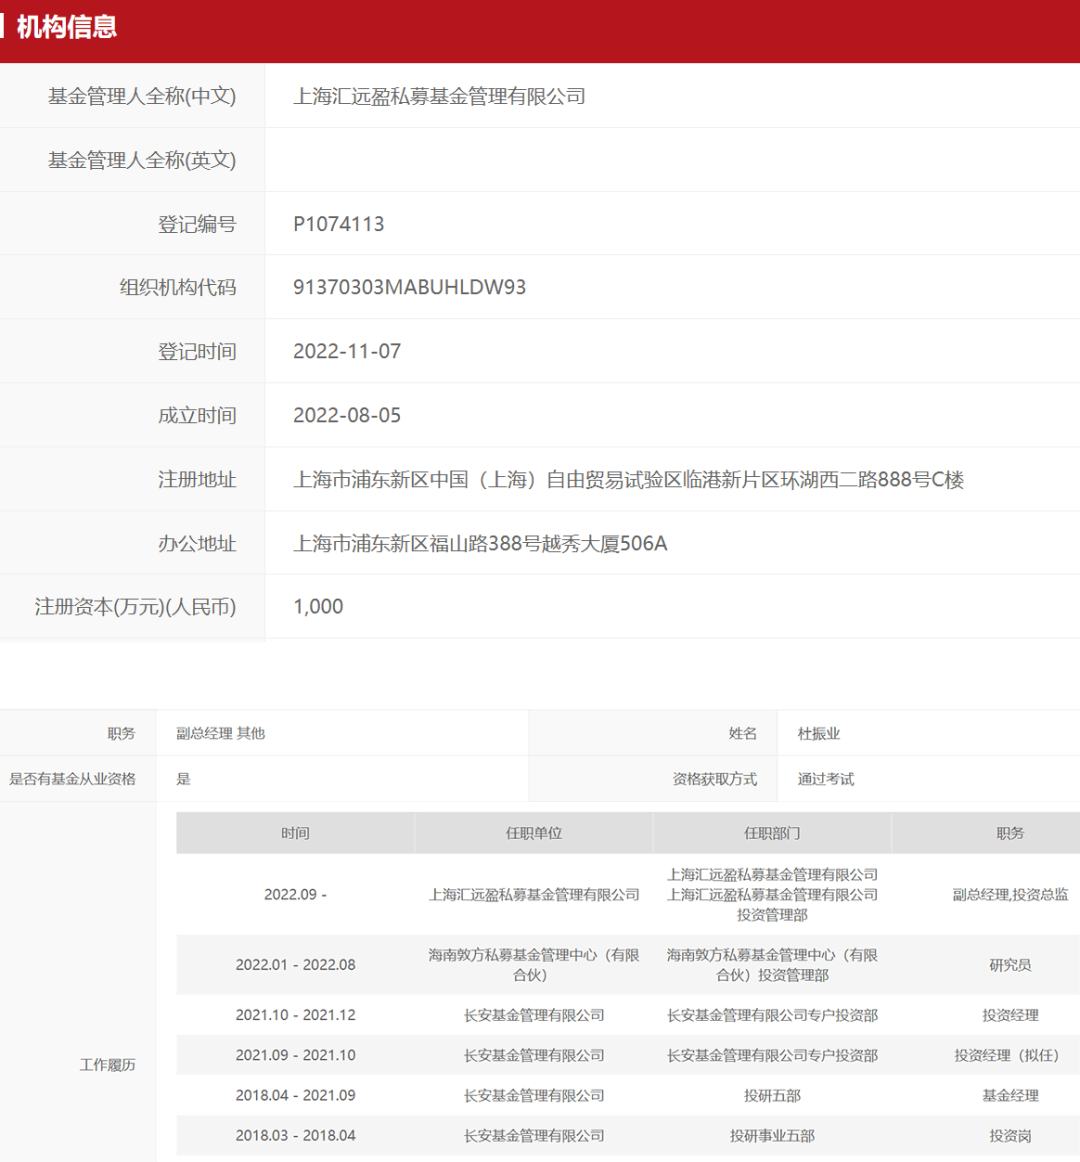The width and height of the screenshot is (1080, 1162).
Task: Select the title '投资岗'
Action: 1010,1135
